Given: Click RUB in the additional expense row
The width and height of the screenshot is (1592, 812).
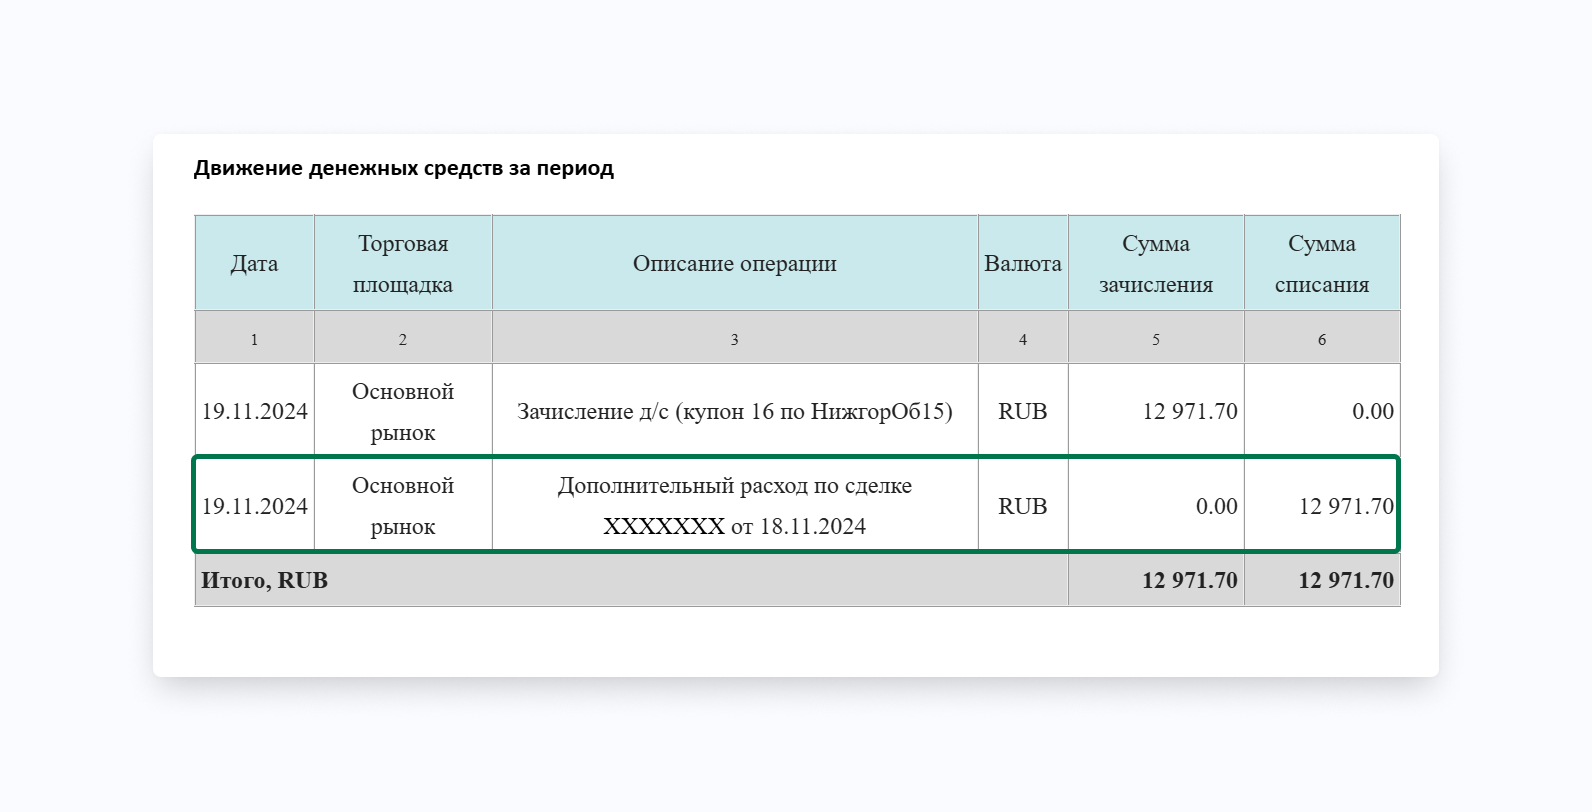Looking at the screenshot, I should coord(1023,506).
